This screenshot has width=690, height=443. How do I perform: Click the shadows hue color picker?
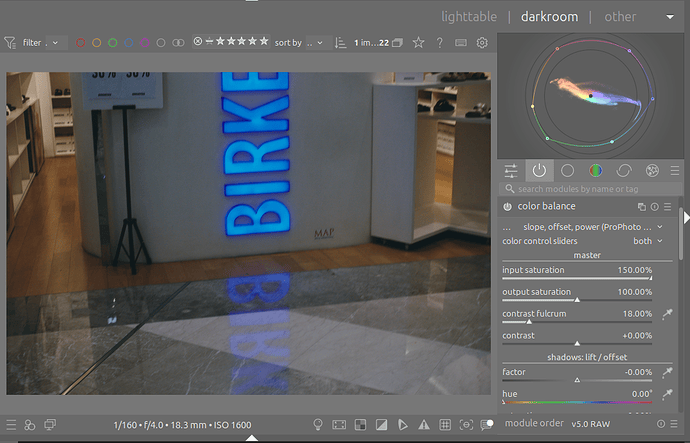pyautogui.click(x=668, y=394)
